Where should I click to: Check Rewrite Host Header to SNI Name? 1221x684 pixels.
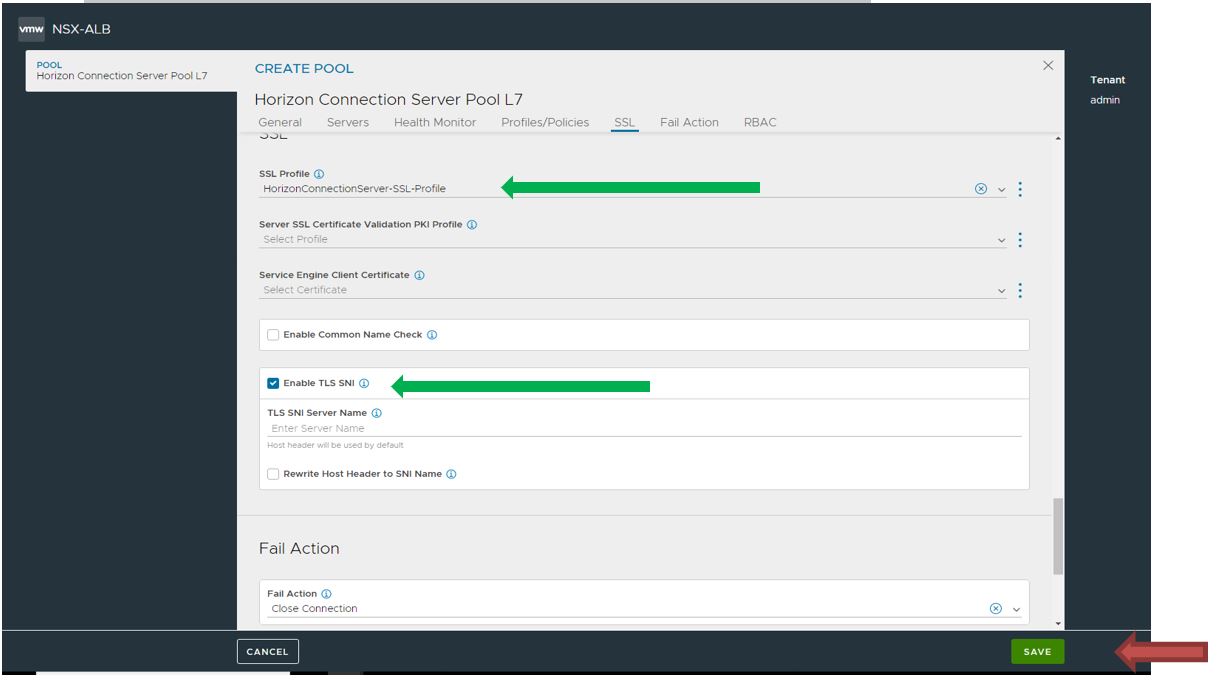tap(273, 474)
